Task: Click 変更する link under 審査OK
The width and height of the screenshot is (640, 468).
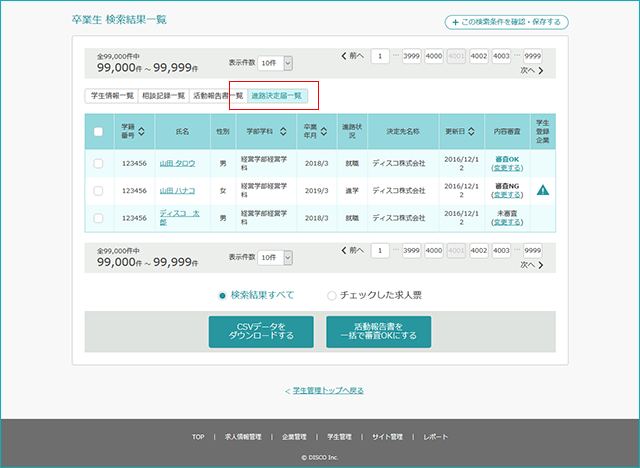Action: point(507,168)
